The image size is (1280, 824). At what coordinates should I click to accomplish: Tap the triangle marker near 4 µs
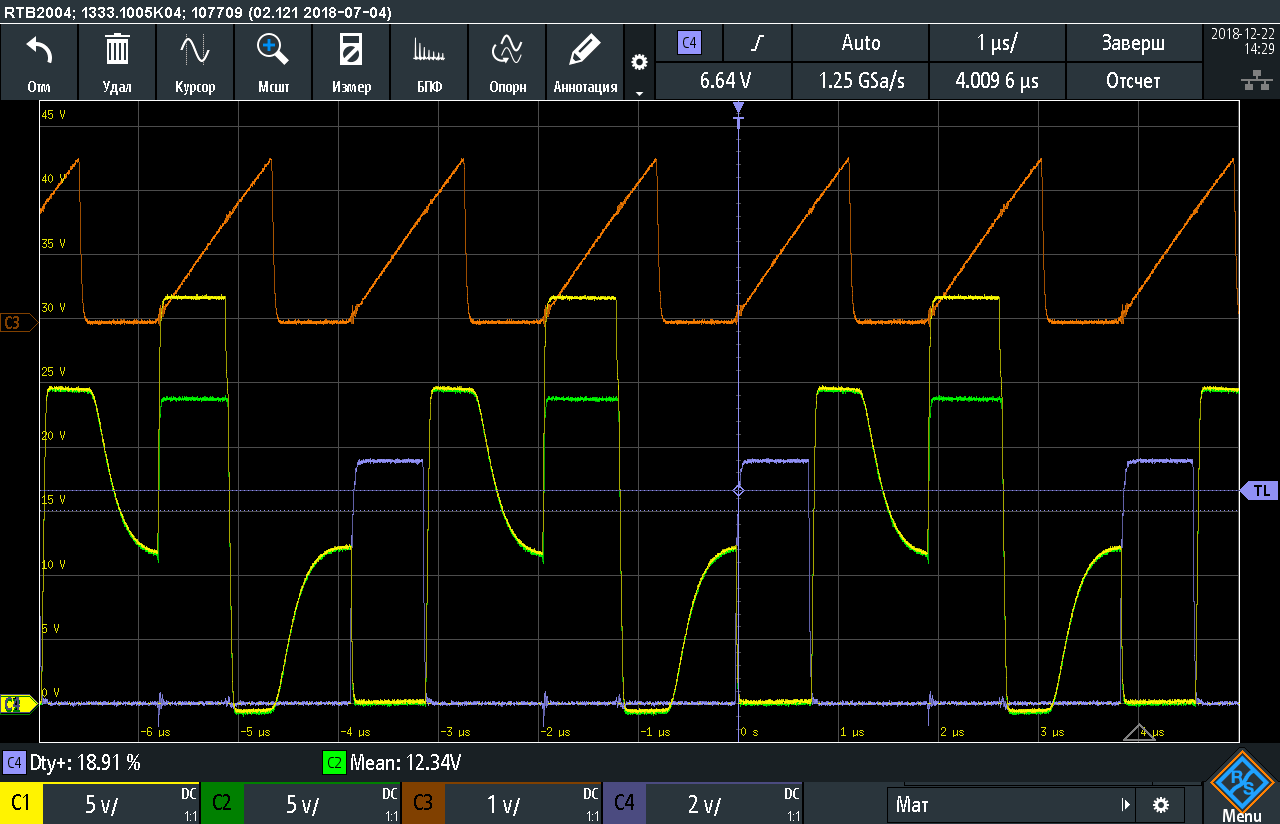[x=1139, y=732]
